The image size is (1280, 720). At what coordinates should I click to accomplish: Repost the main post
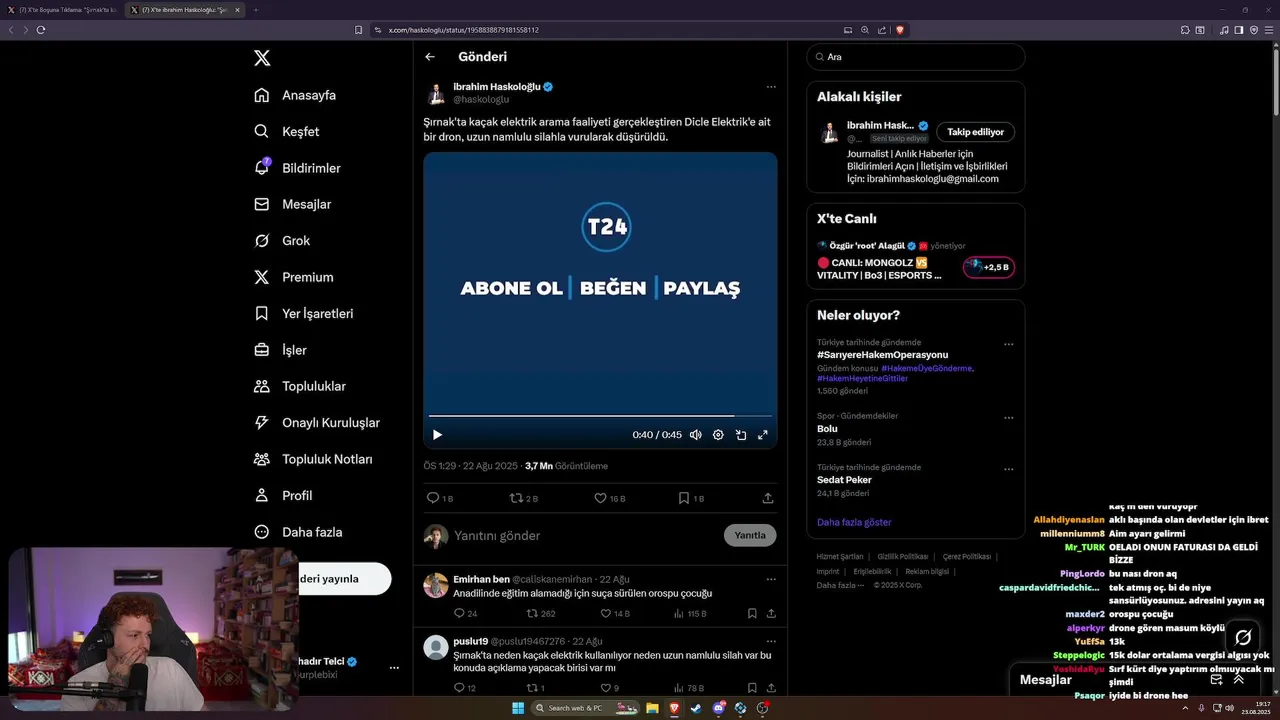click(x=524, y=498)
